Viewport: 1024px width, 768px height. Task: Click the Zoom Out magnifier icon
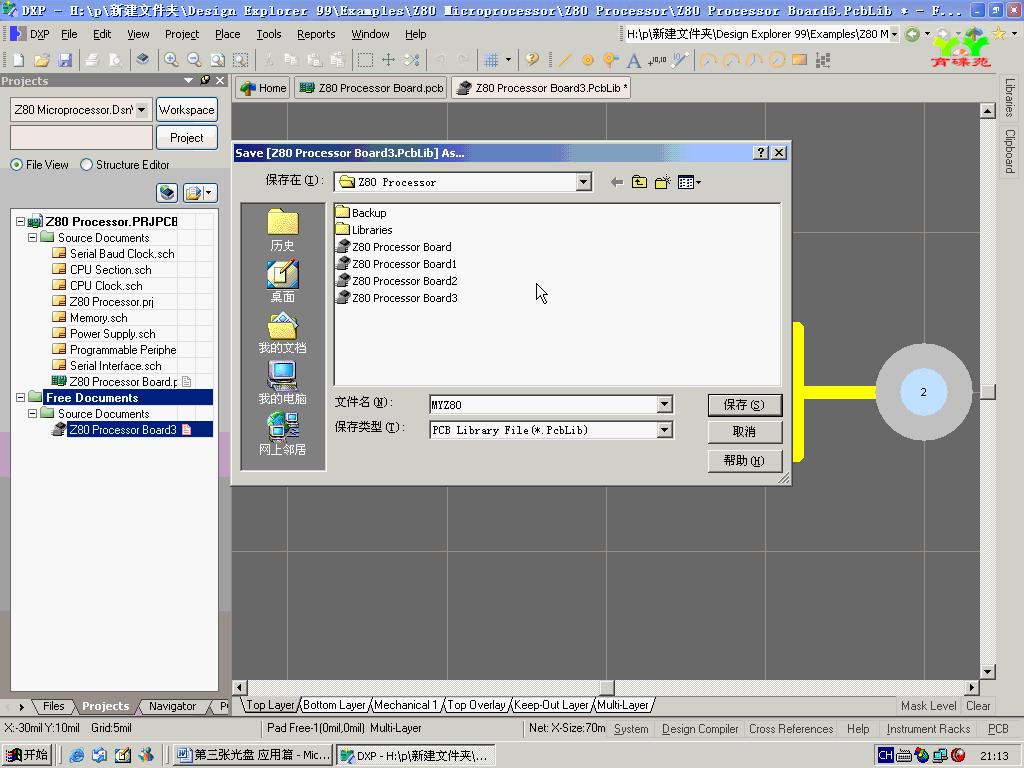point(194,60)
